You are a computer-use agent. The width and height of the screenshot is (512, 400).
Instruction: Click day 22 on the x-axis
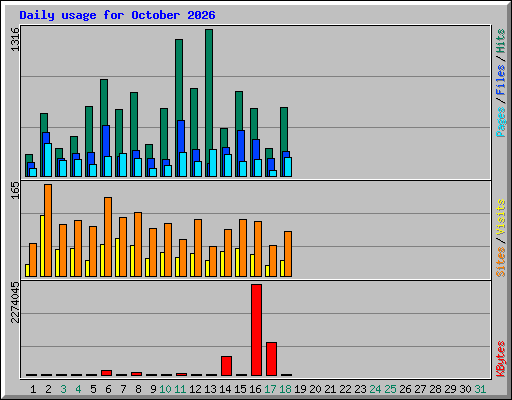coord(345,389)
